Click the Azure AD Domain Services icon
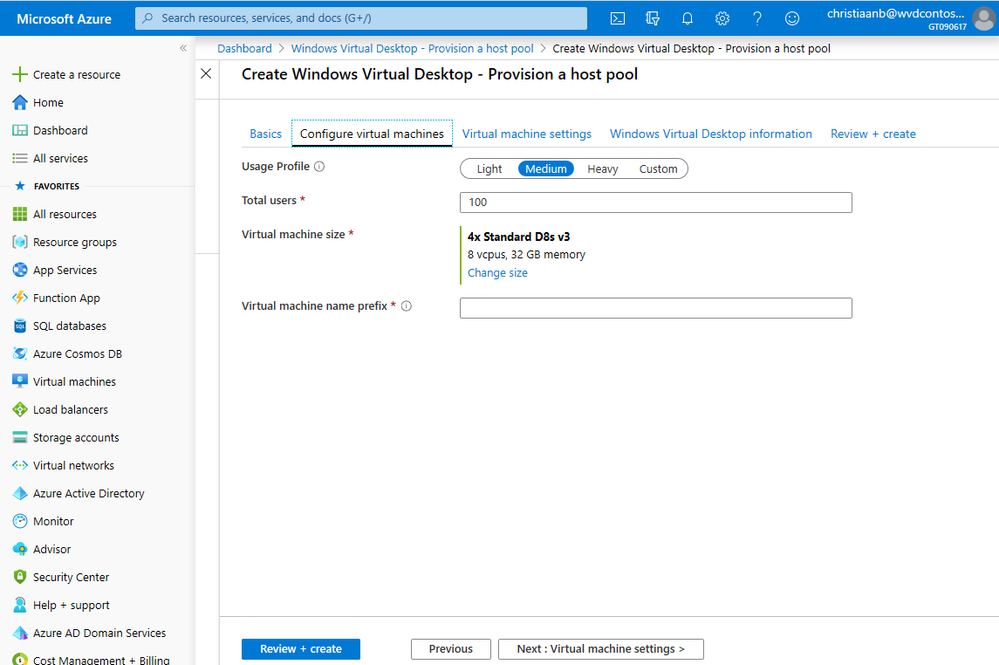This screenshot has height=665, width=999. pyautogui.click(x=20, y=633)
